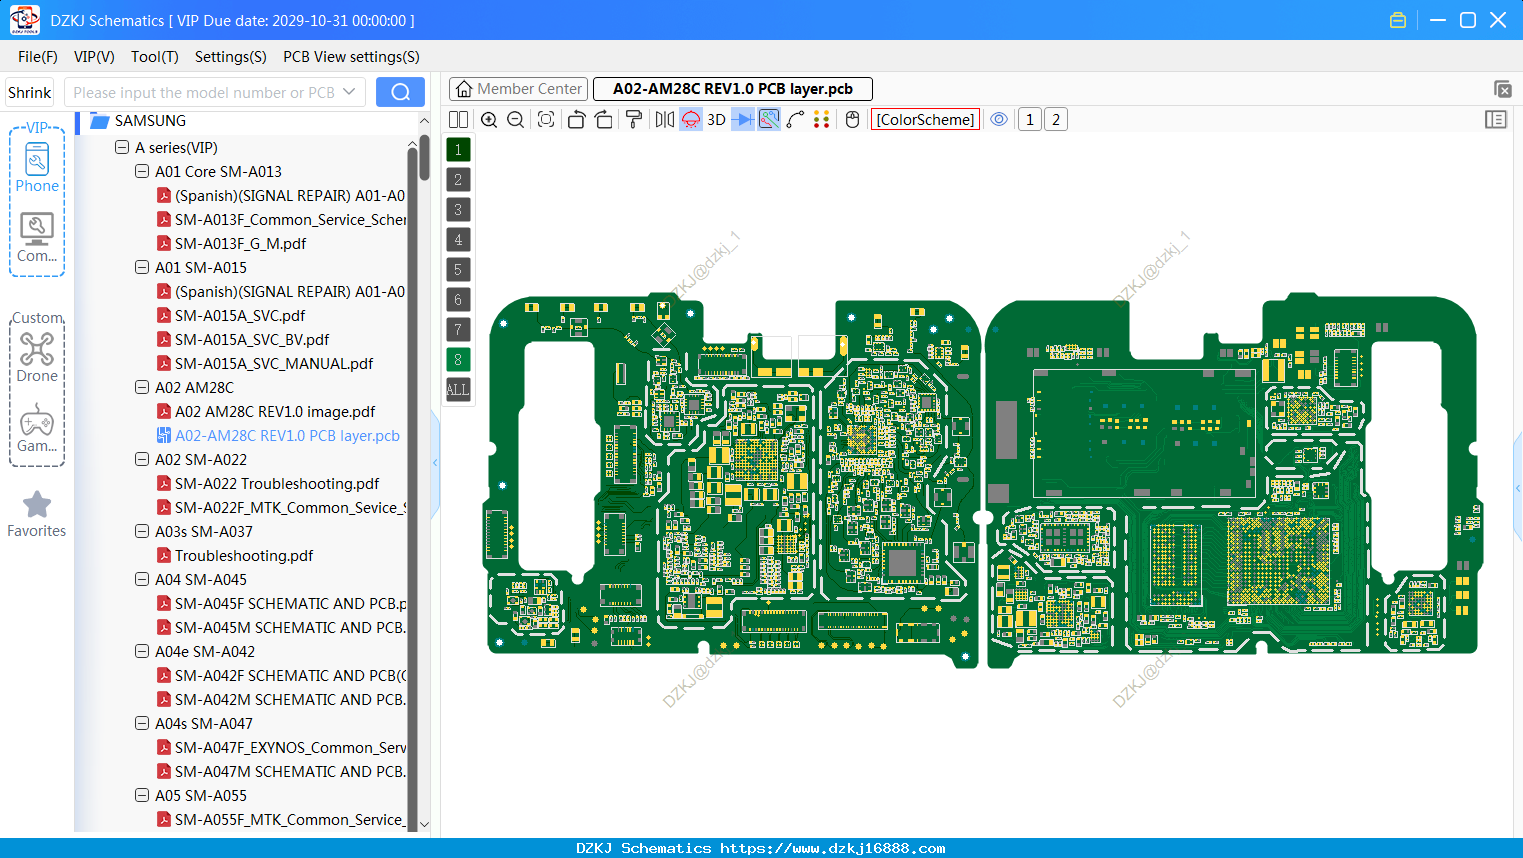This screenshot has width=1523, height=858.
Task: Open SM-A013F_G_M.pdf file
Action: [240, 243]
